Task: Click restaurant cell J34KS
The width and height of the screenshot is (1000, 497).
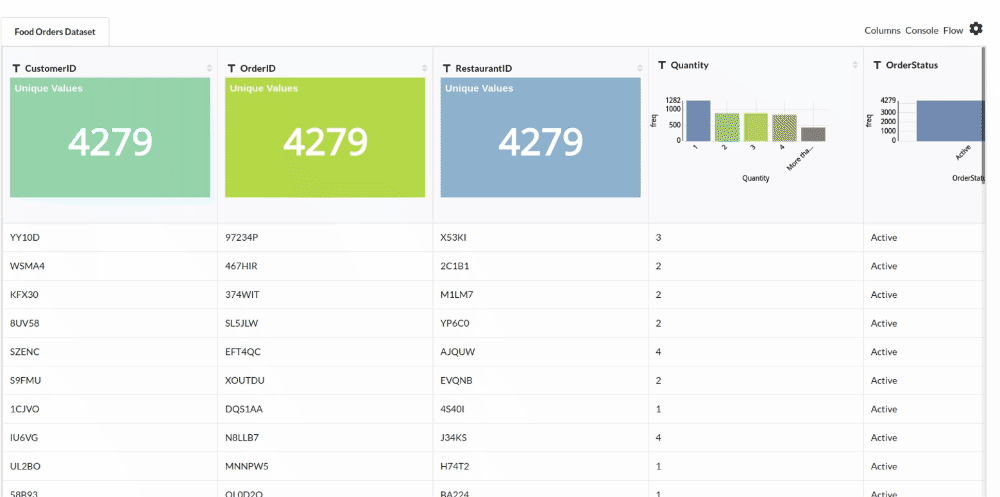Action: (453, 438)
